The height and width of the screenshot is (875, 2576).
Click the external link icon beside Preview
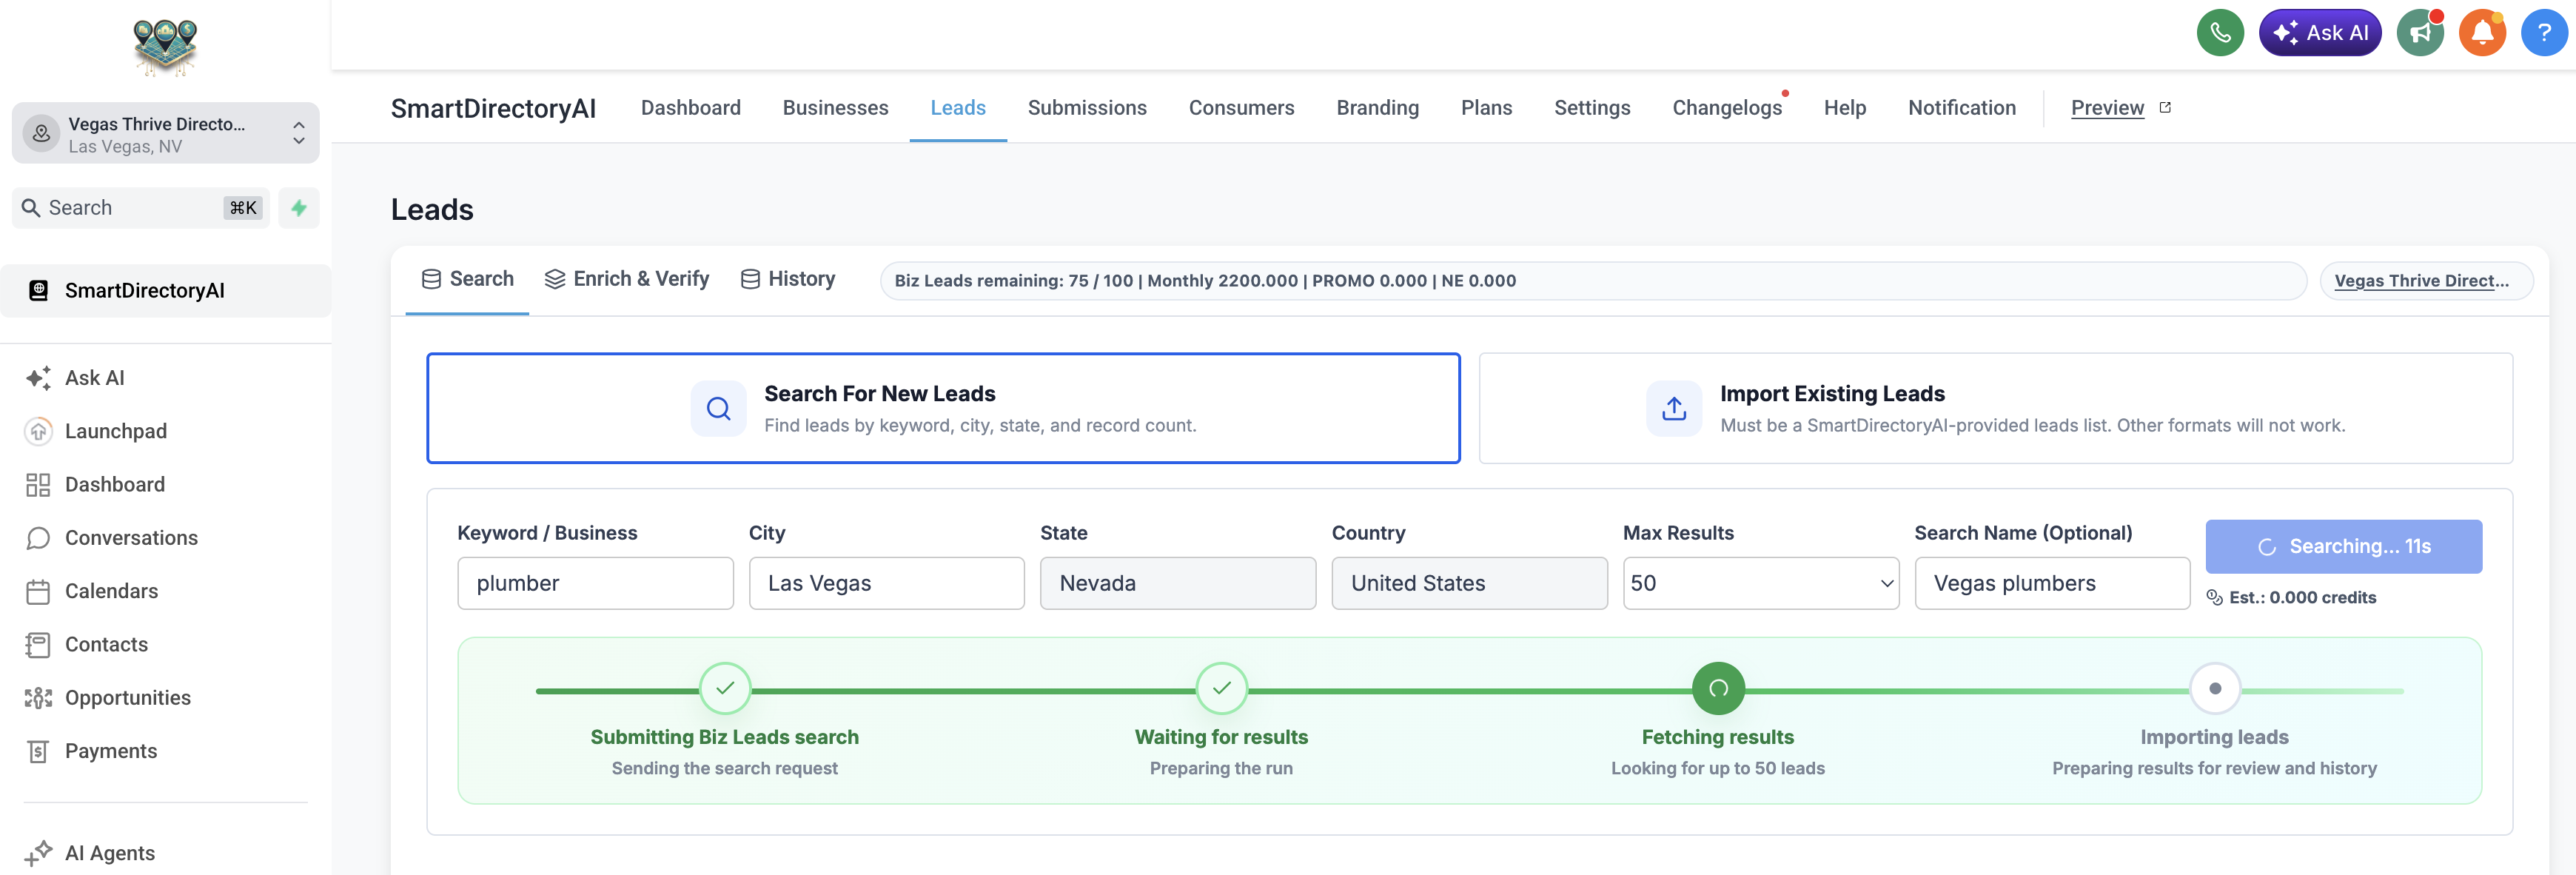click(x=2165, y=107)
